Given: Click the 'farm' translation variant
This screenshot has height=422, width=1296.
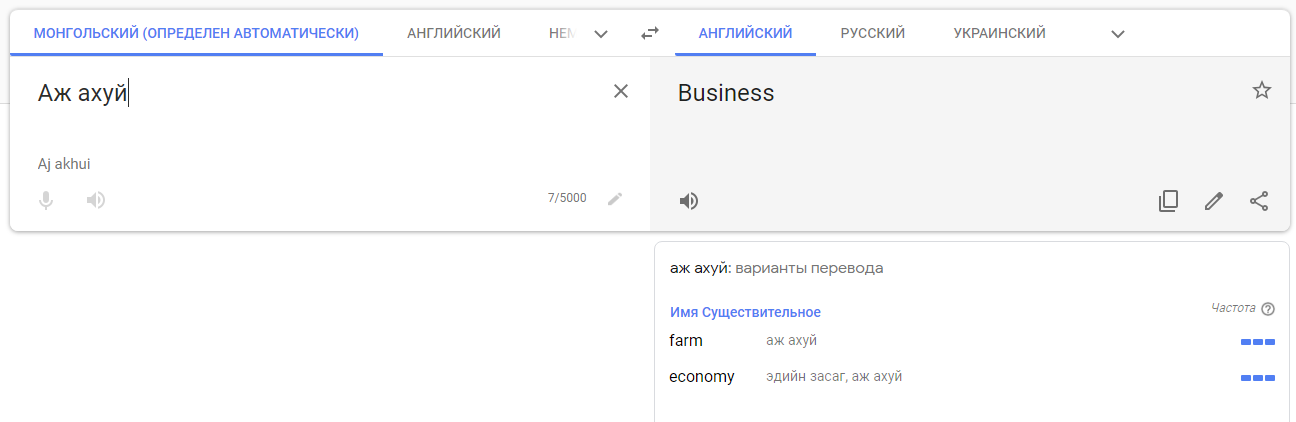Looking at the screenshot, I should click(686, 341).
